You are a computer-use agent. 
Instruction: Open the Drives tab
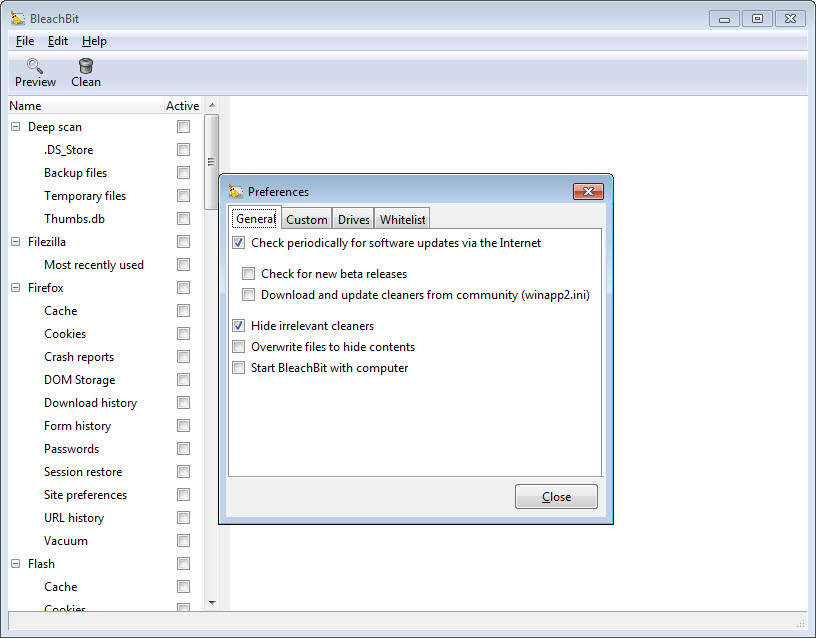coord(354,220)
